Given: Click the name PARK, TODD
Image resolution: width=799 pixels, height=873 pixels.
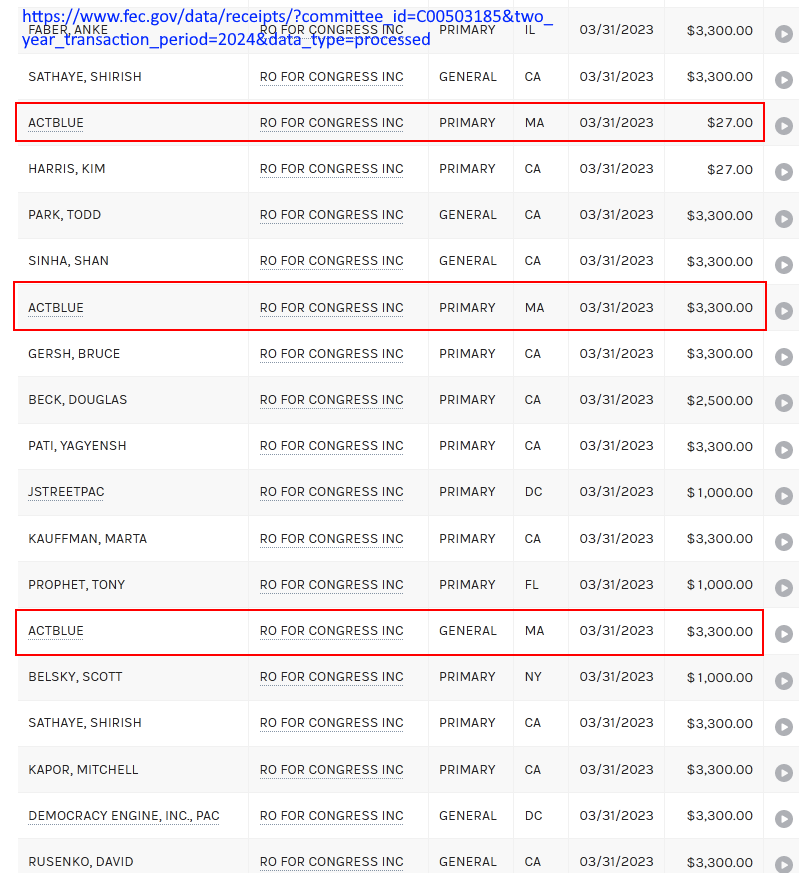Looking at the screenshot, I should (65, 215).
